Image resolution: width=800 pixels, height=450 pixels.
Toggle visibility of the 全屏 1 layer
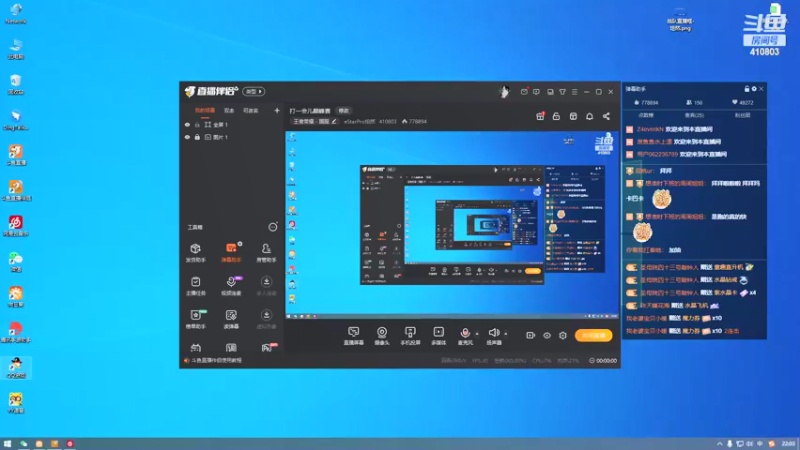click(187, 124)
